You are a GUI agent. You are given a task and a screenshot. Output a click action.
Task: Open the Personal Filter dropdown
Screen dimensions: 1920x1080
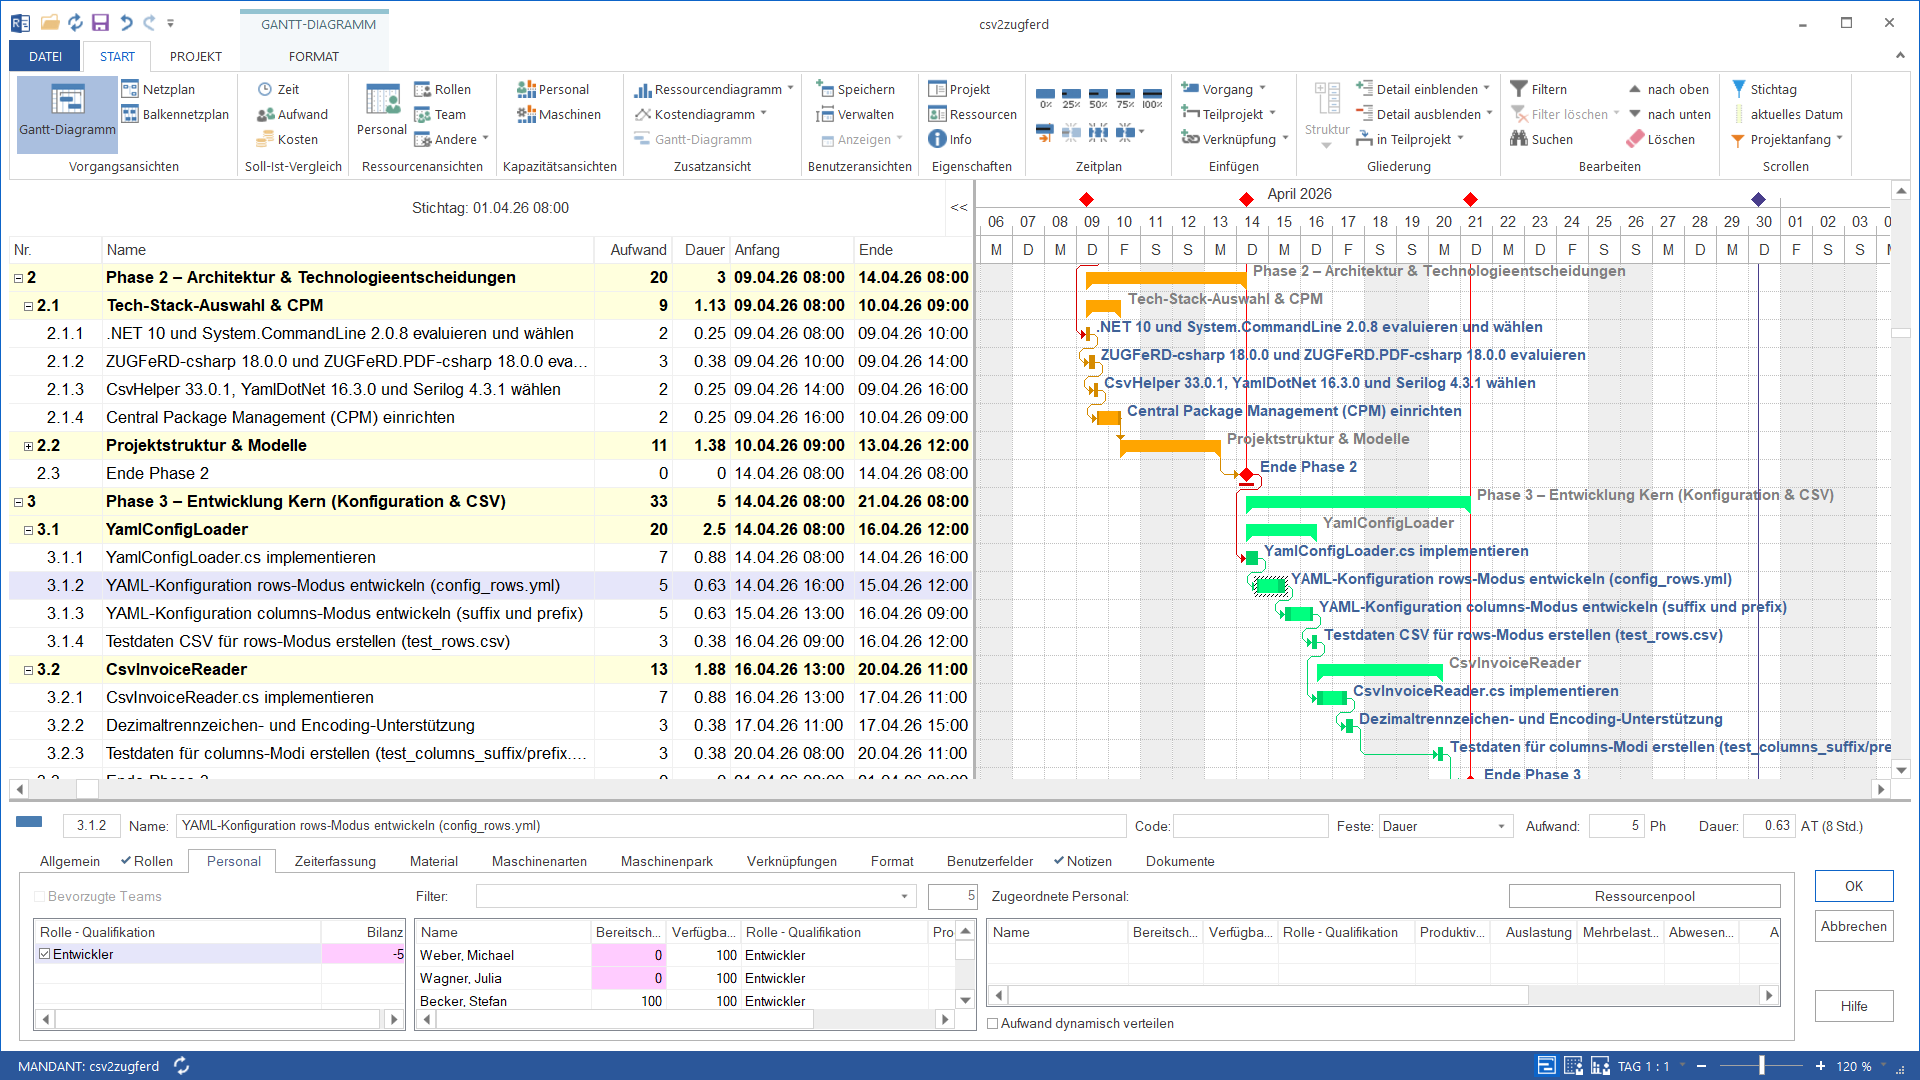pyautogui.click(x=904, y=896)
